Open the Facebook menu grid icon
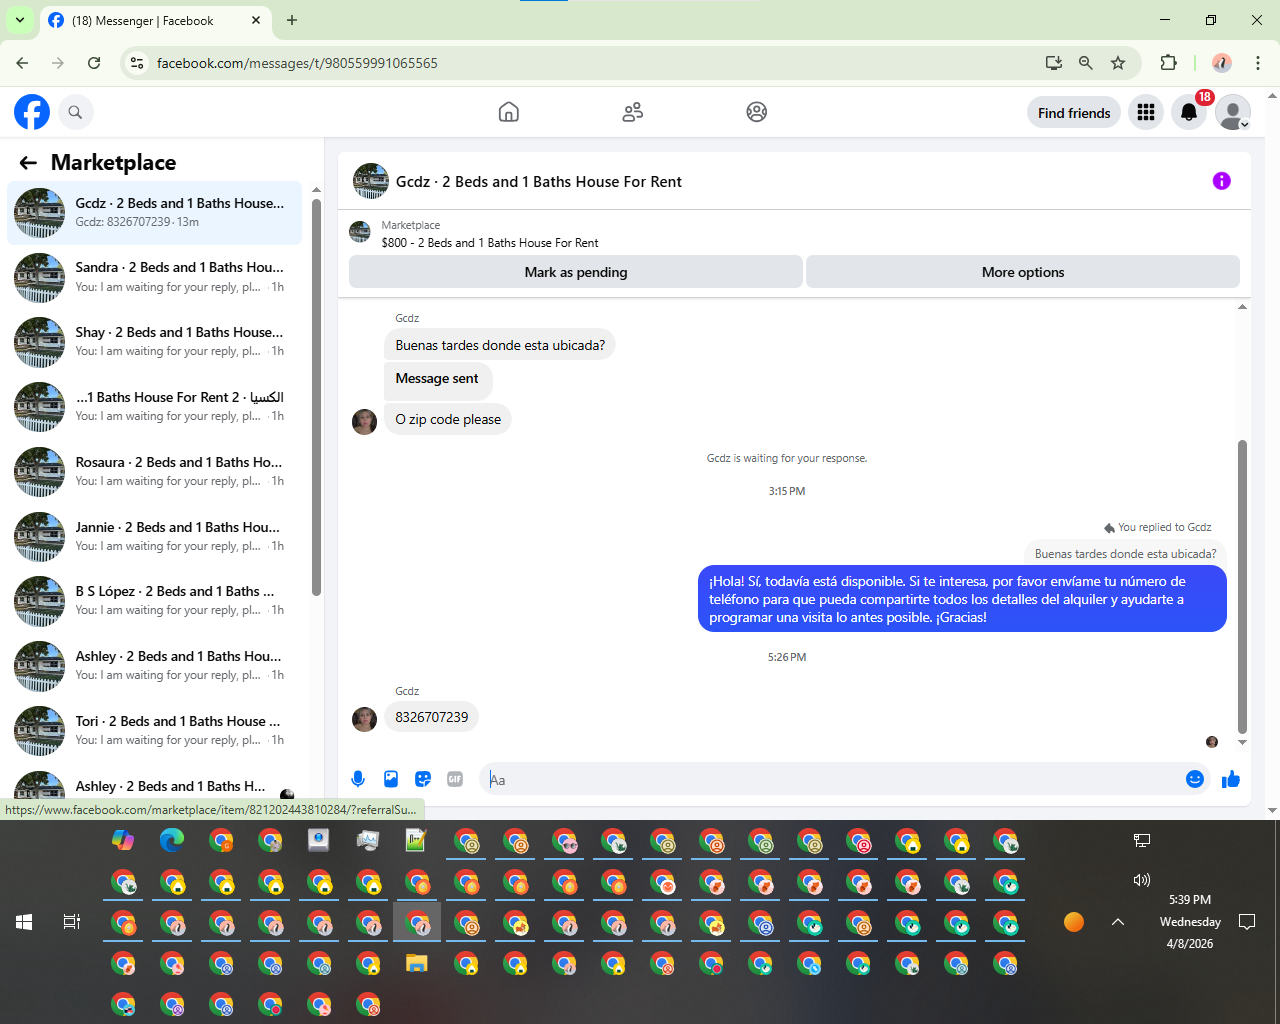This screenshot has height=1024, width=1280. click(x=1146, y=112)
